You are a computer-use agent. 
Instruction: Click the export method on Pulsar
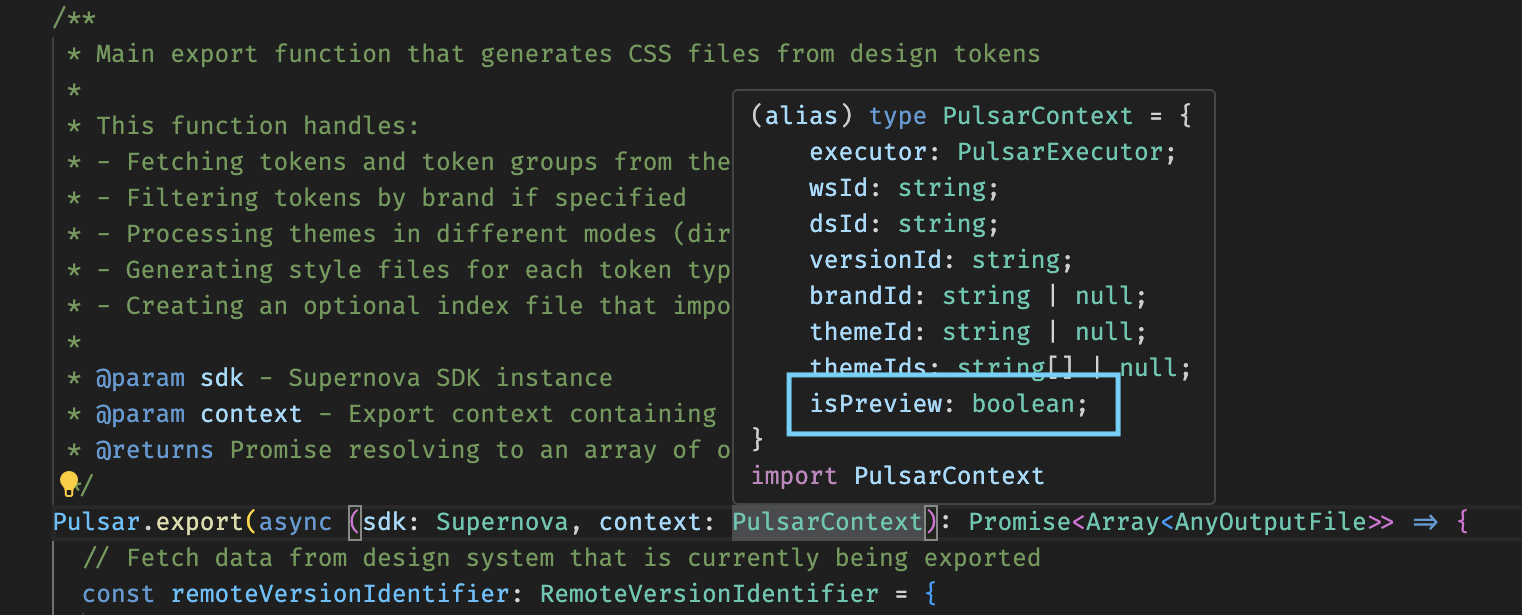pos(200,521)
